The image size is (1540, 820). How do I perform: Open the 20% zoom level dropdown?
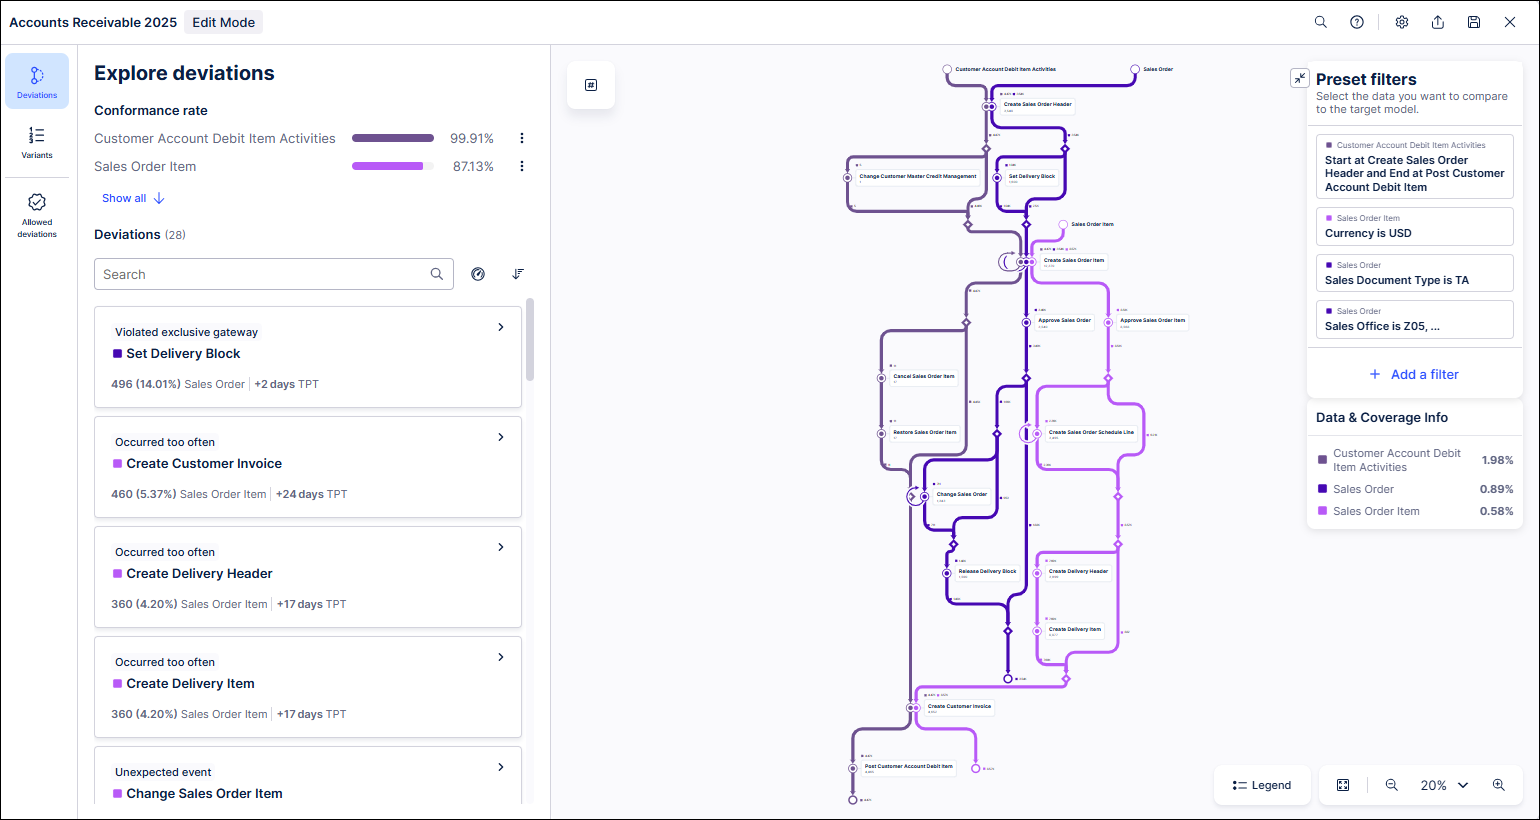point(1445,785)
